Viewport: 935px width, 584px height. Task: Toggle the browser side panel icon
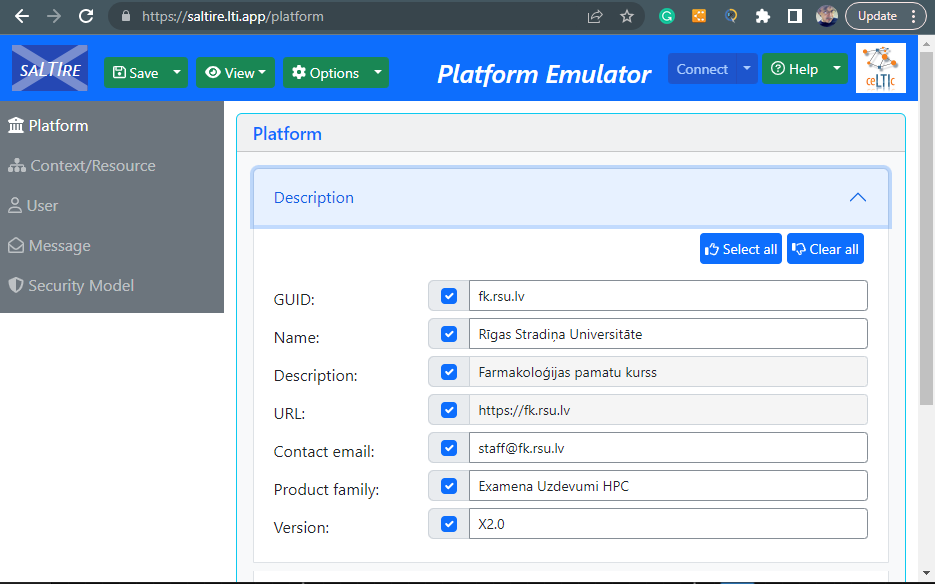[794, 16]
